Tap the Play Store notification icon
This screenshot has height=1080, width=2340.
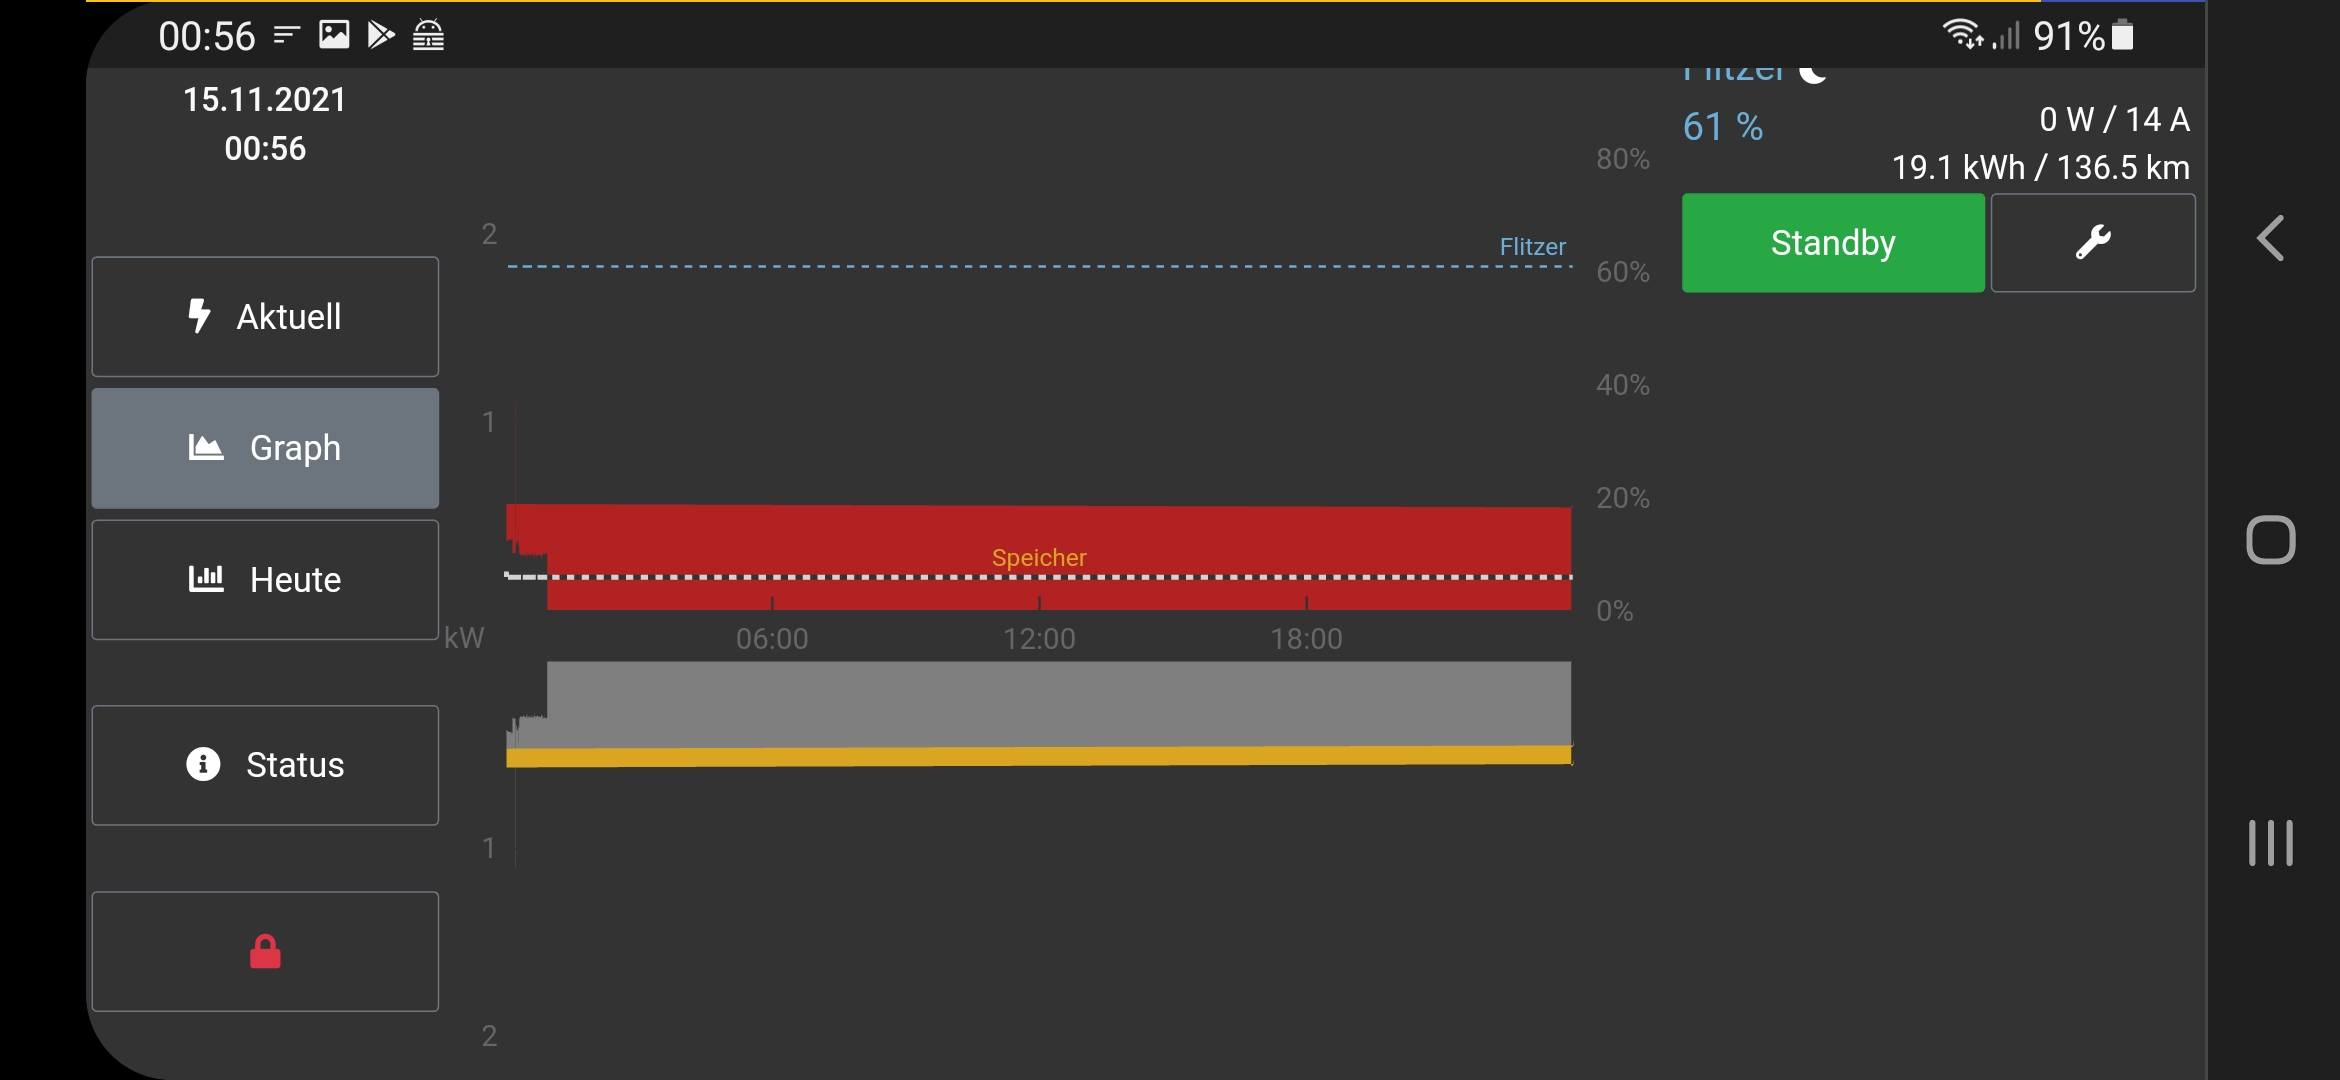381,36
